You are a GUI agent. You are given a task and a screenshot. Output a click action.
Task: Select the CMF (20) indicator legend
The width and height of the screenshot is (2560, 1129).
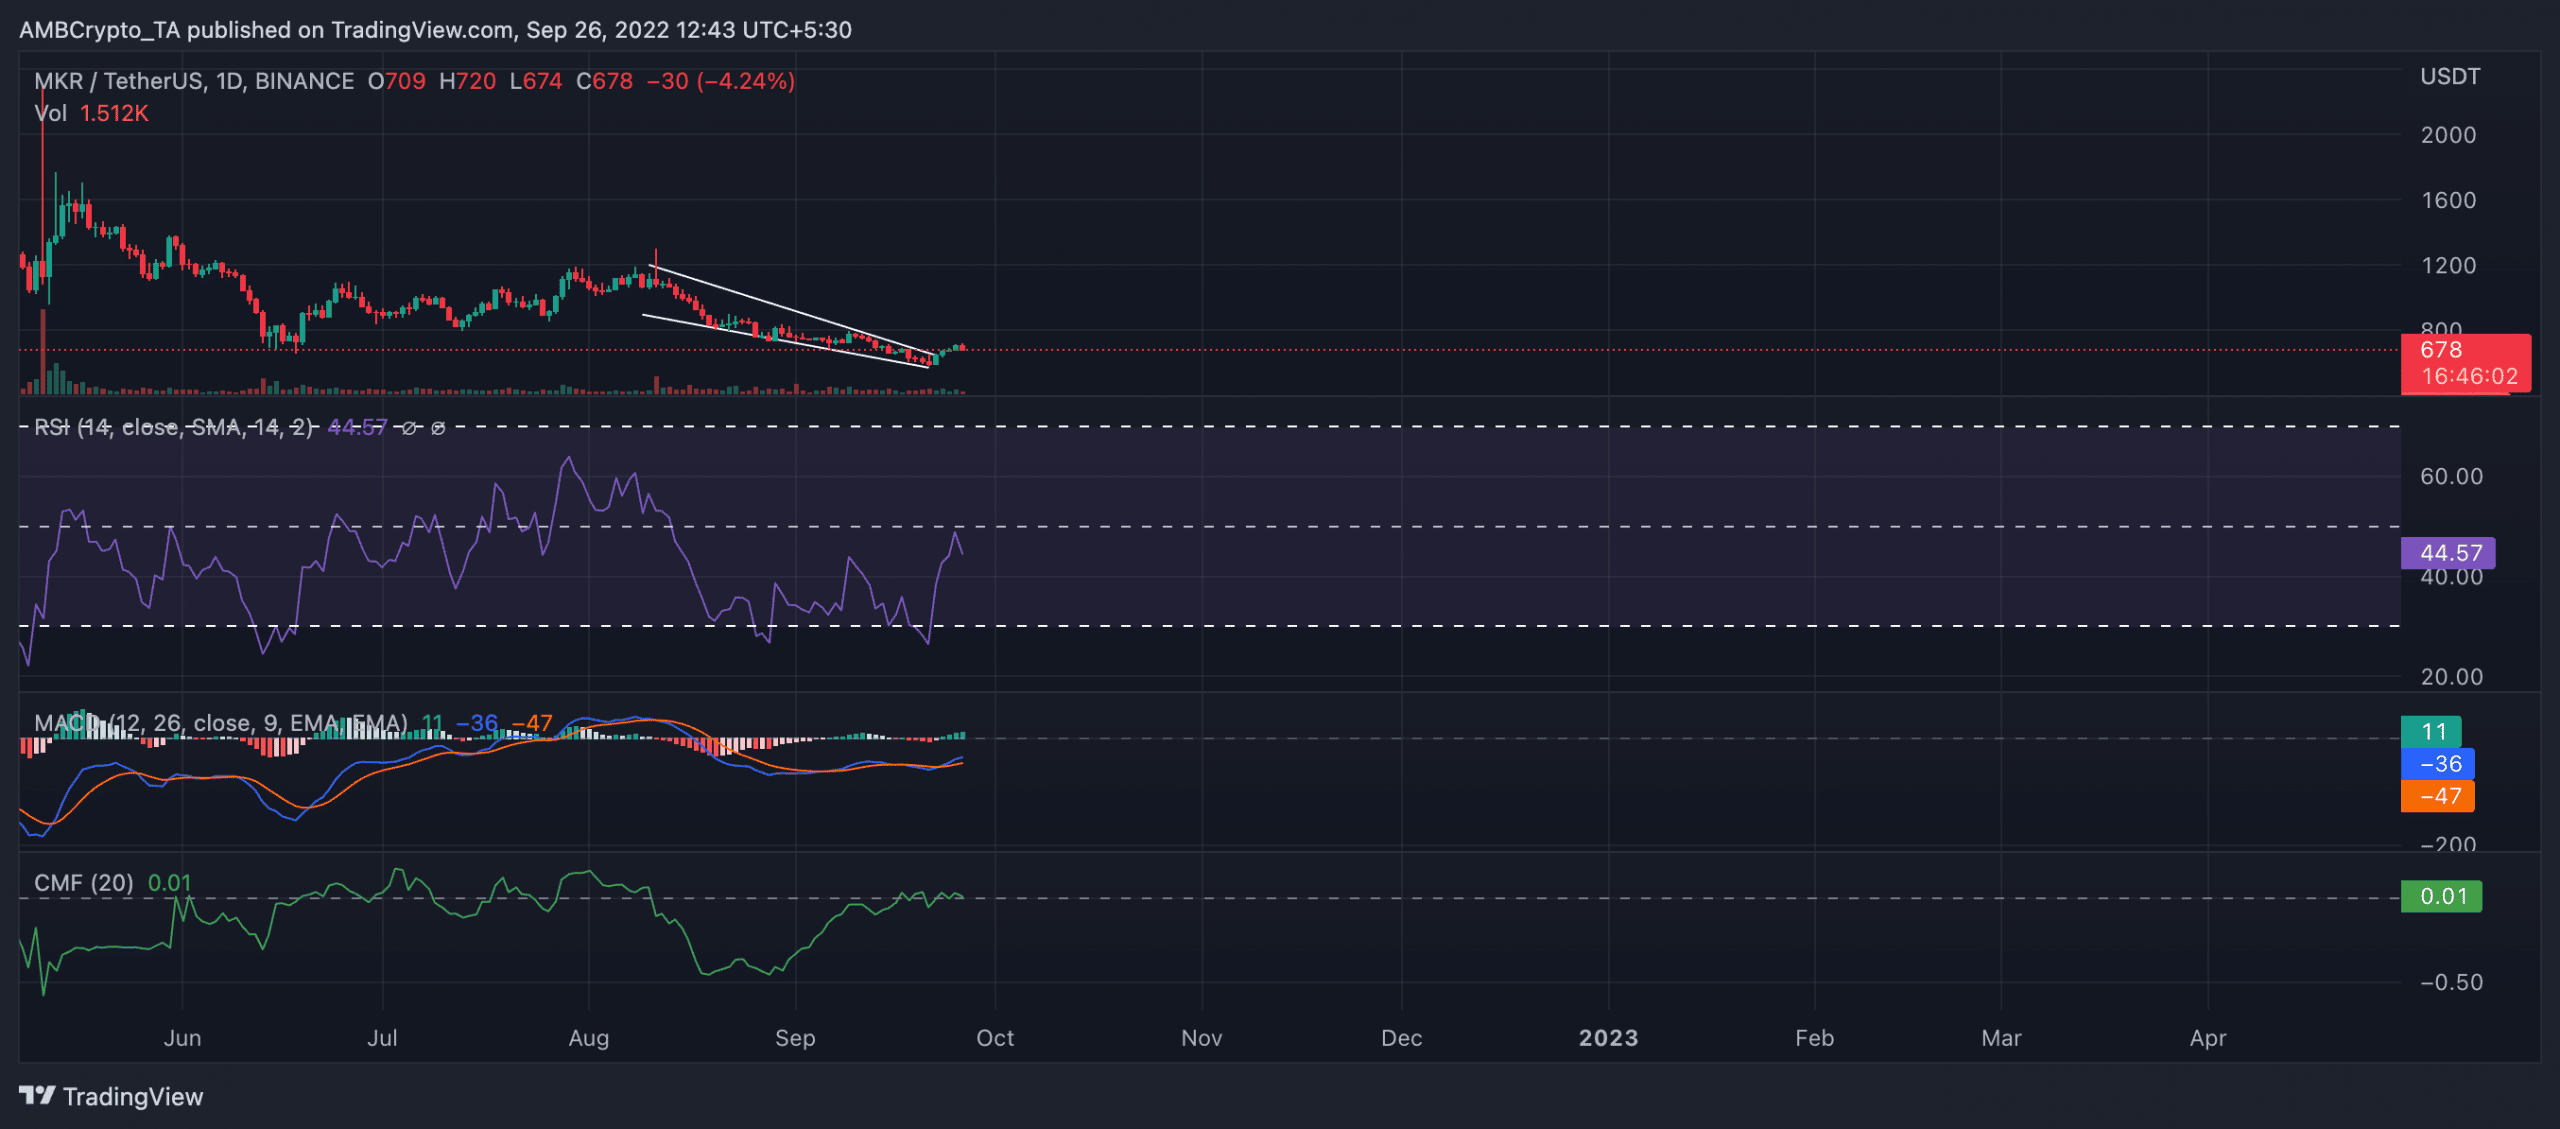point(84,883)
